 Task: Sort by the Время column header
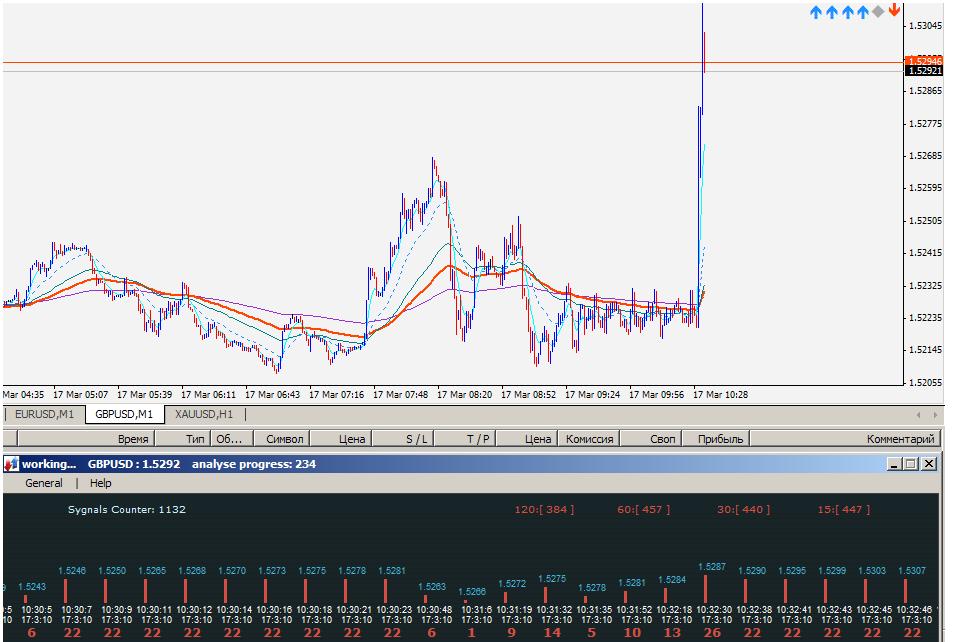87,439
